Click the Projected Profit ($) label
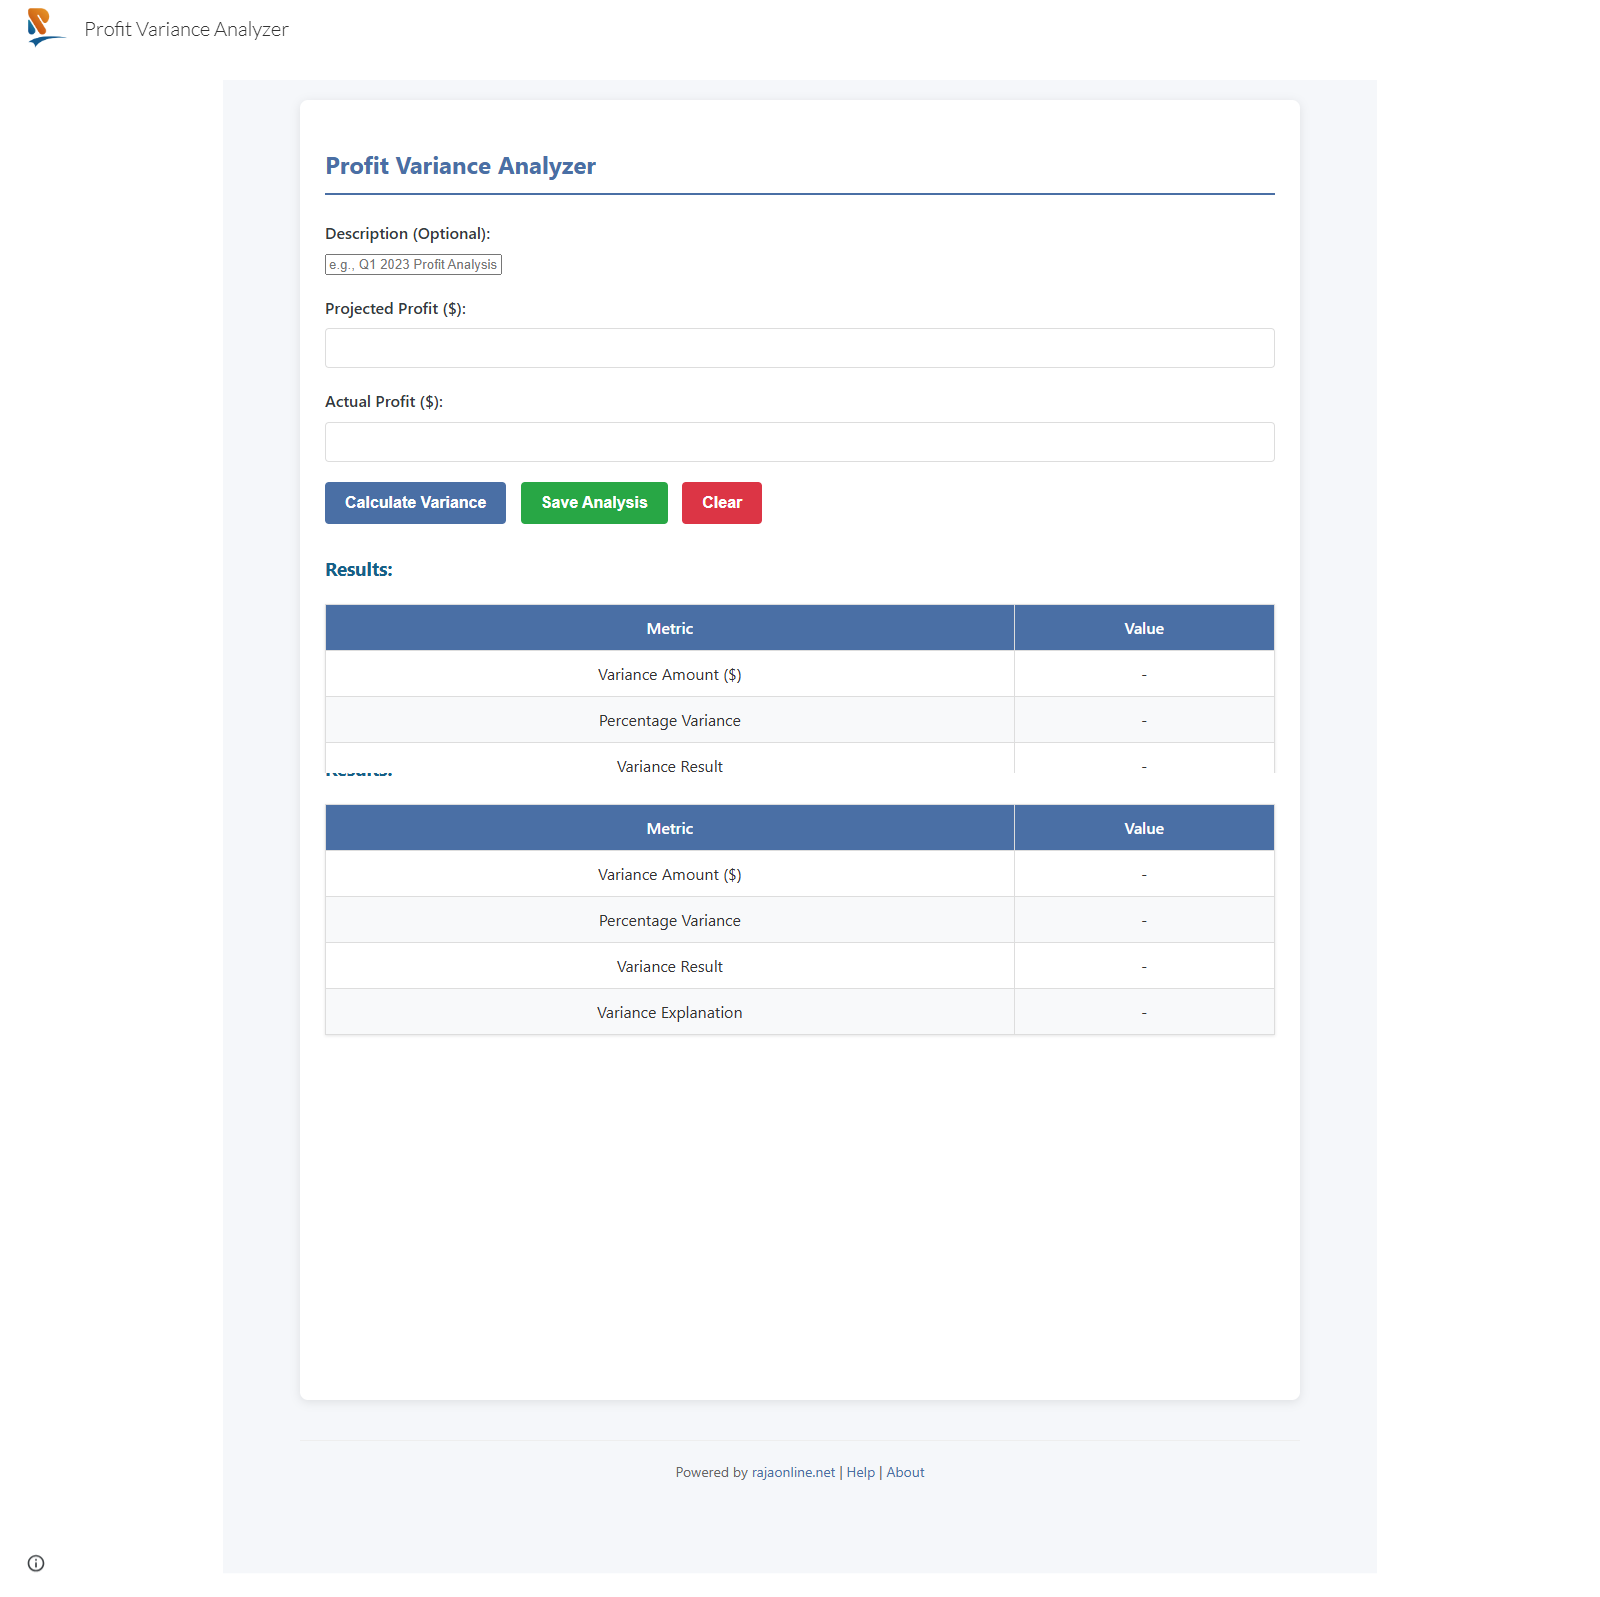The width and height of the screenshot is (1600, 1597). pos(395,308)
